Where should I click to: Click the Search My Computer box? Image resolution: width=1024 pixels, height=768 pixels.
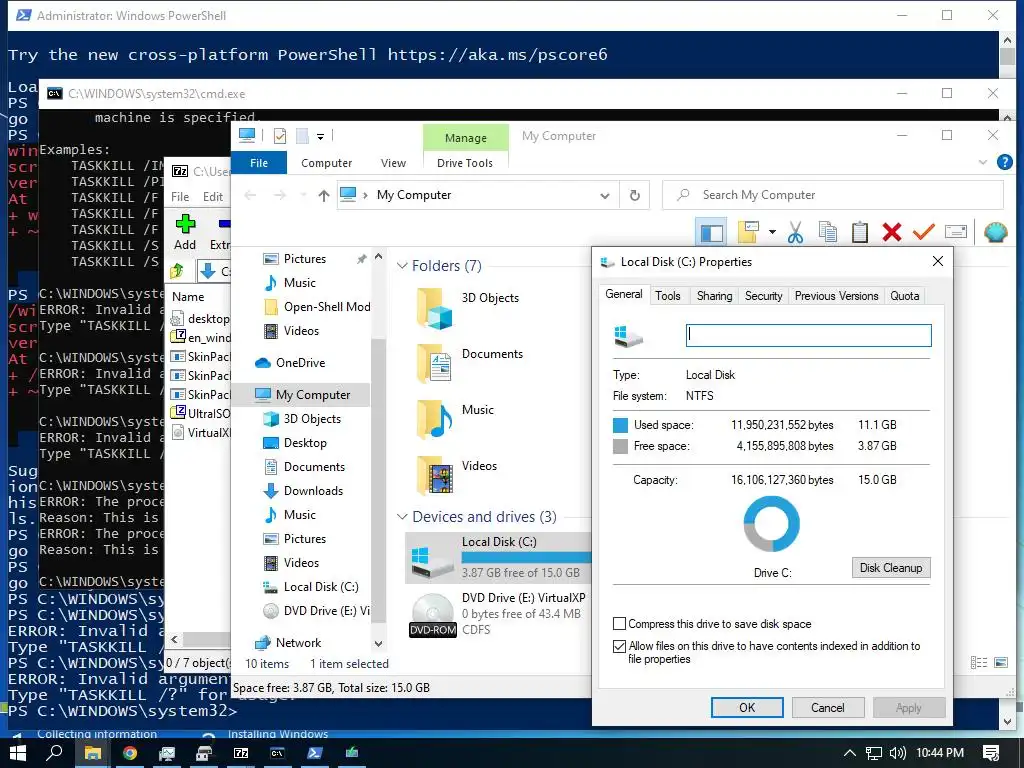(x=833, y=195)
